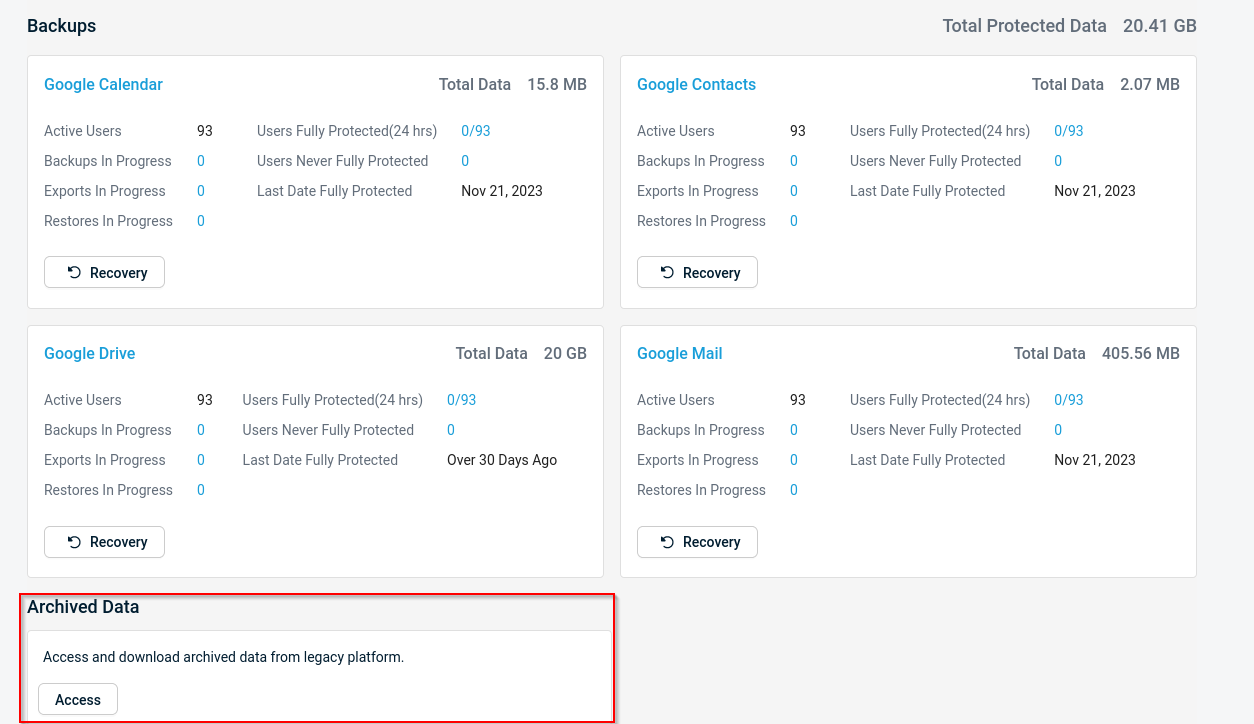Image resolution: width=1254 pixels, height=724 pixels.
Task: Start Recovery for Google Drive
Action: tap(104, 542)
